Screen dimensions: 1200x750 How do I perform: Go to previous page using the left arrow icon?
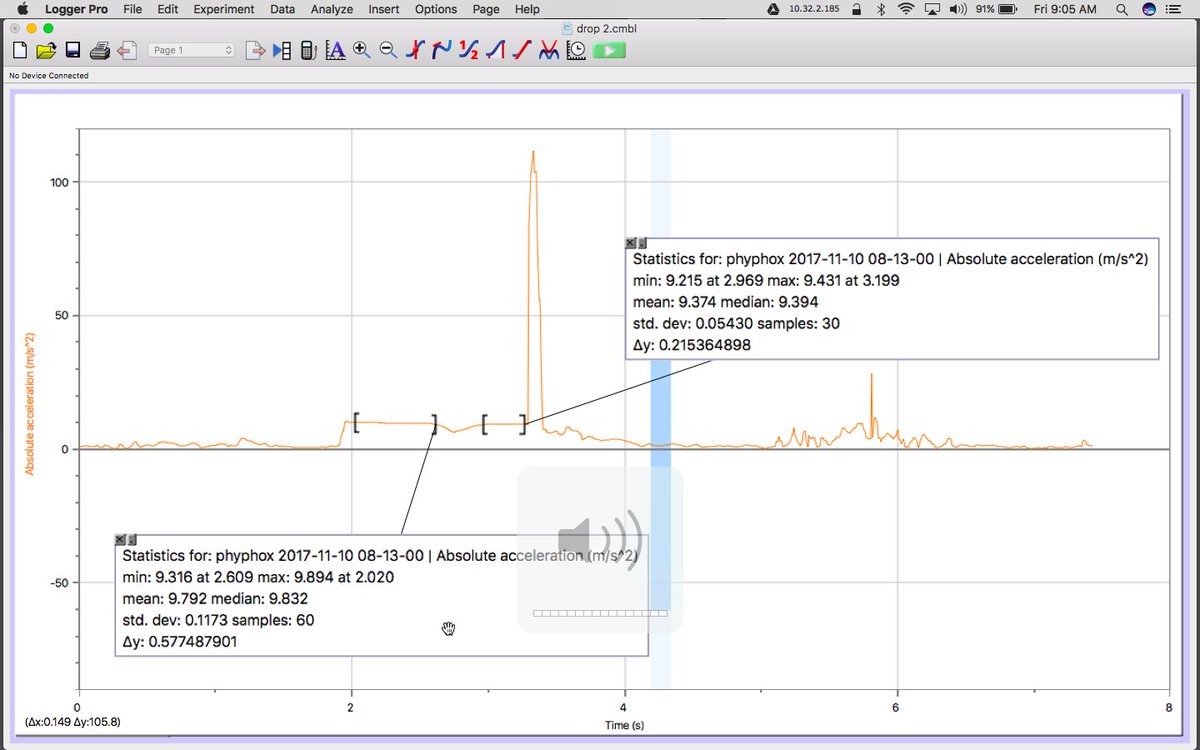pyautogui.click(x=126, y=50)
